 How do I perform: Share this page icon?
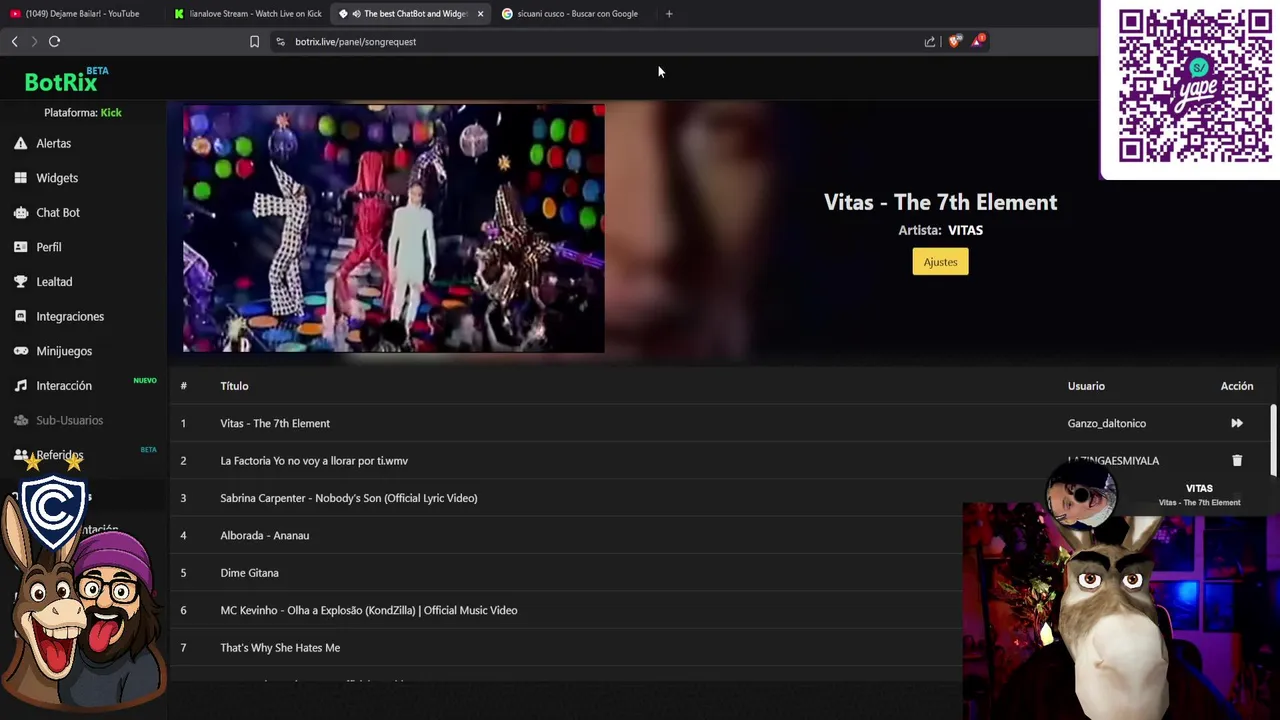[x=930, y=41]
